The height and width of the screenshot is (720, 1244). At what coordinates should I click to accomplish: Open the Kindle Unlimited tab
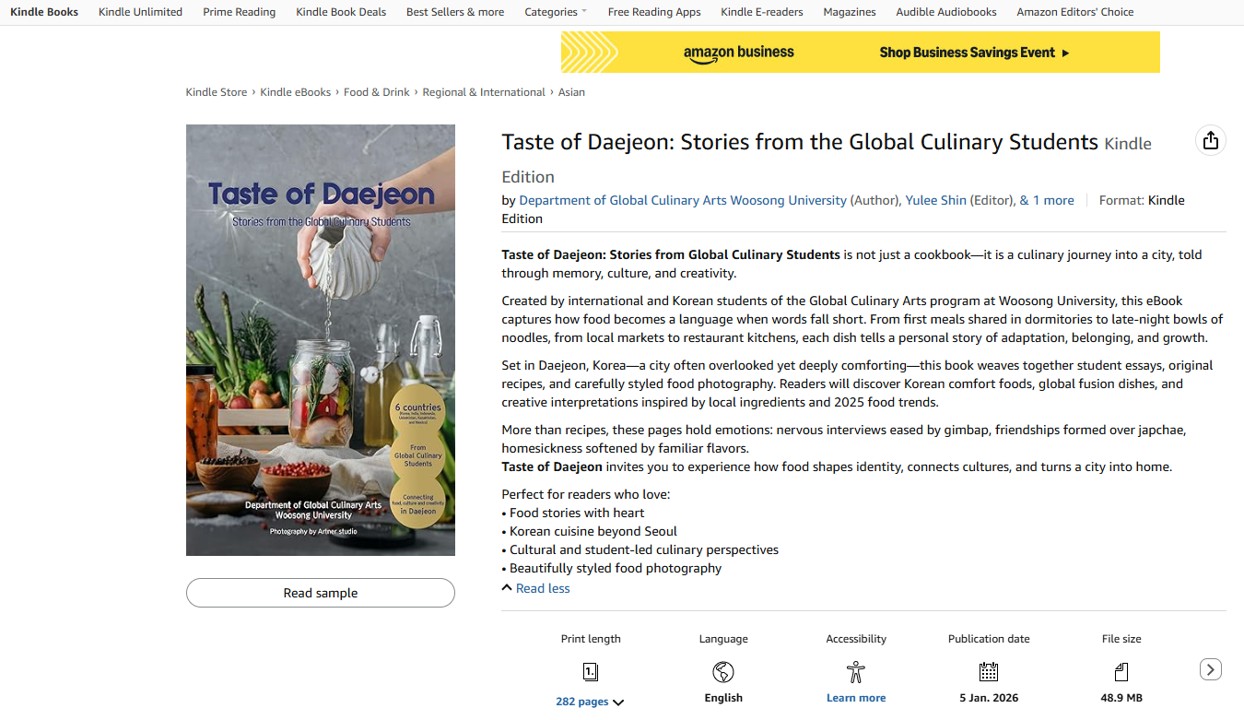pyautogui.click(x=140, y=12)
